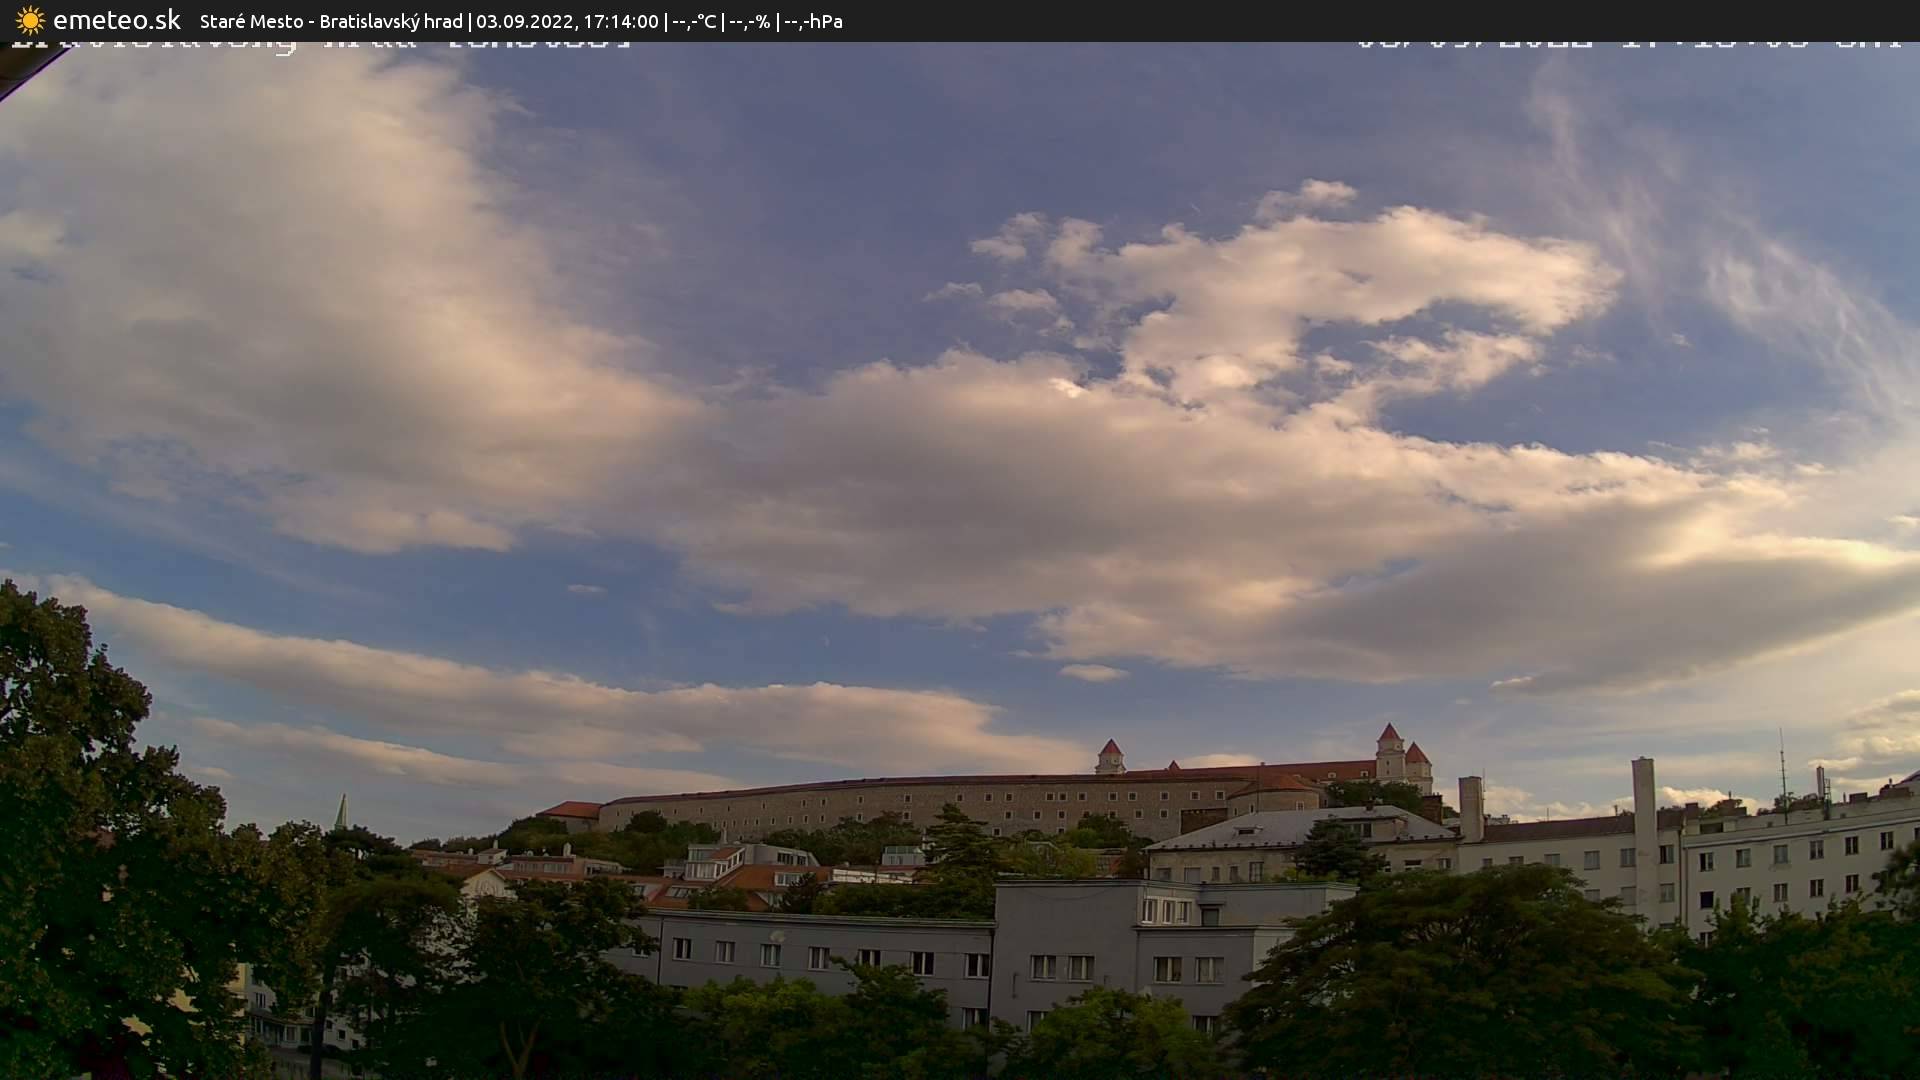Screen dimensions: 1920x1080
Task: Click the castle's left red-roofed tower
Action: [1110, 756]
